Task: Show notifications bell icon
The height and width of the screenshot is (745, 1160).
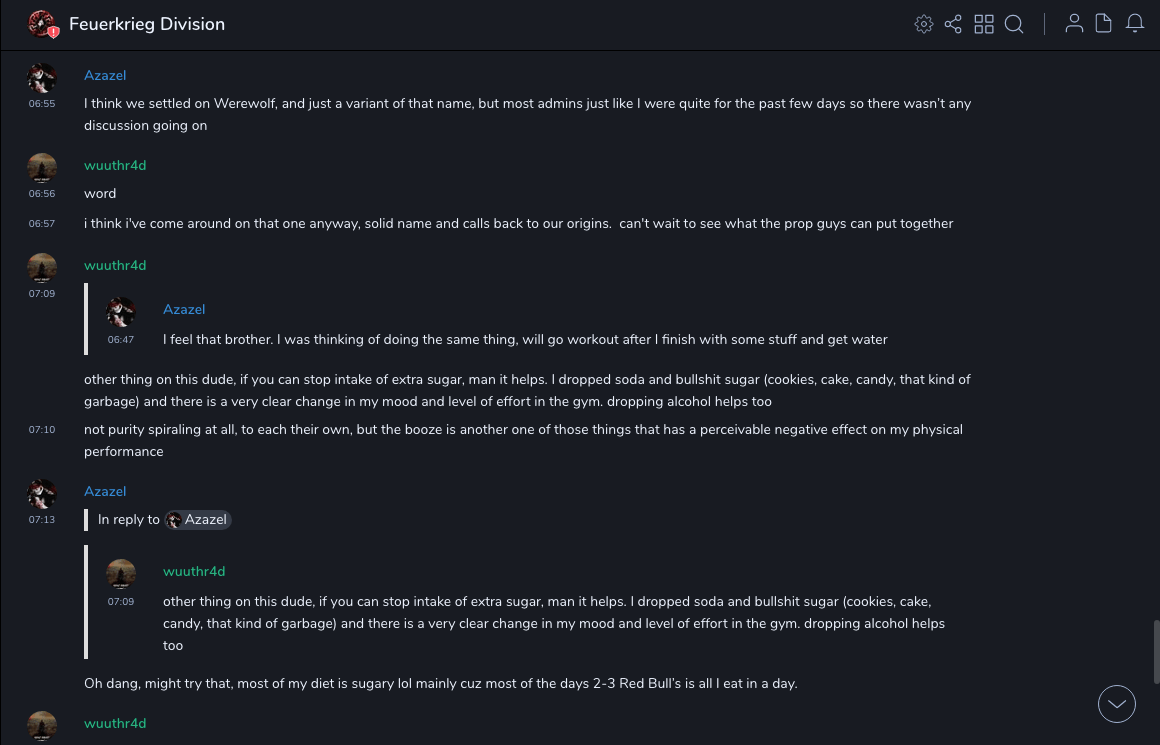Action: coord(1135,24)
